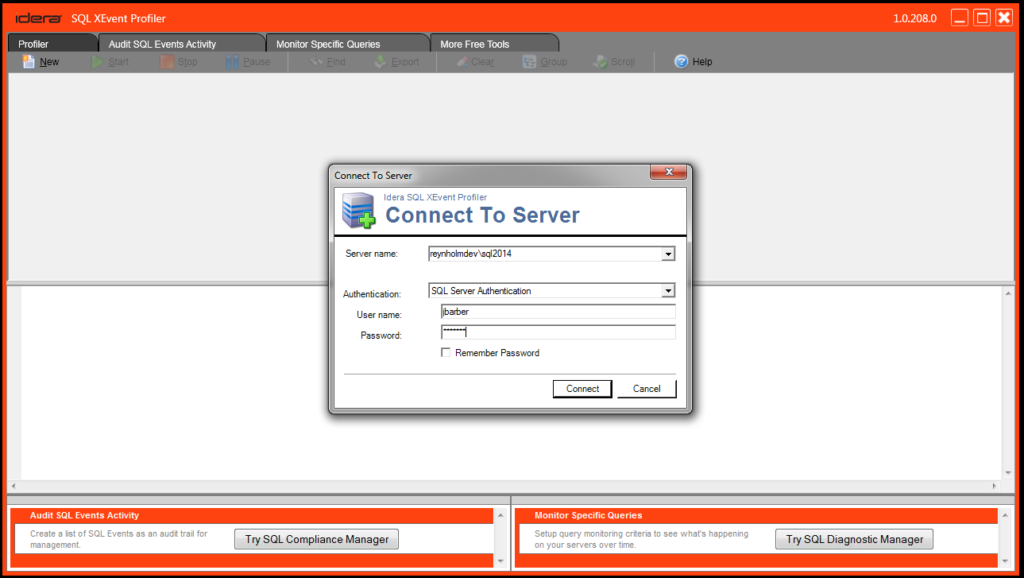This screenshot has width=1024, height=578.
Task: Click Try SQL Diagnostic Manager button
Action: pyautogui.click(x=854, y=539)
